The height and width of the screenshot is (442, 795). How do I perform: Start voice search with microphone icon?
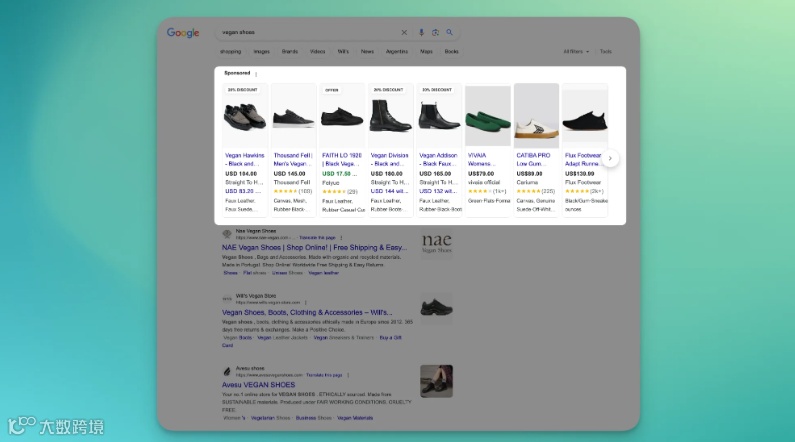[421, 32]
